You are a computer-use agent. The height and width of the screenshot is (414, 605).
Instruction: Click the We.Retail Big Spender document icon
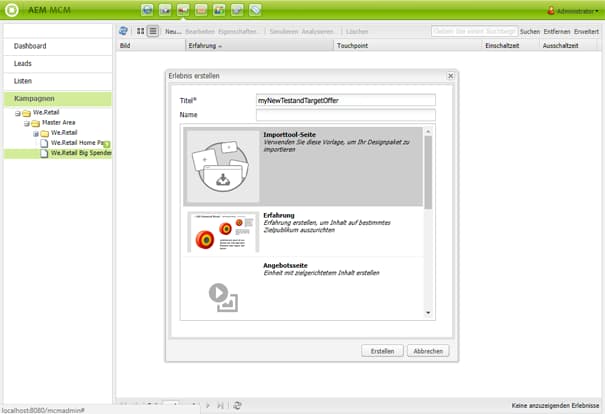[x=44, y=153]
